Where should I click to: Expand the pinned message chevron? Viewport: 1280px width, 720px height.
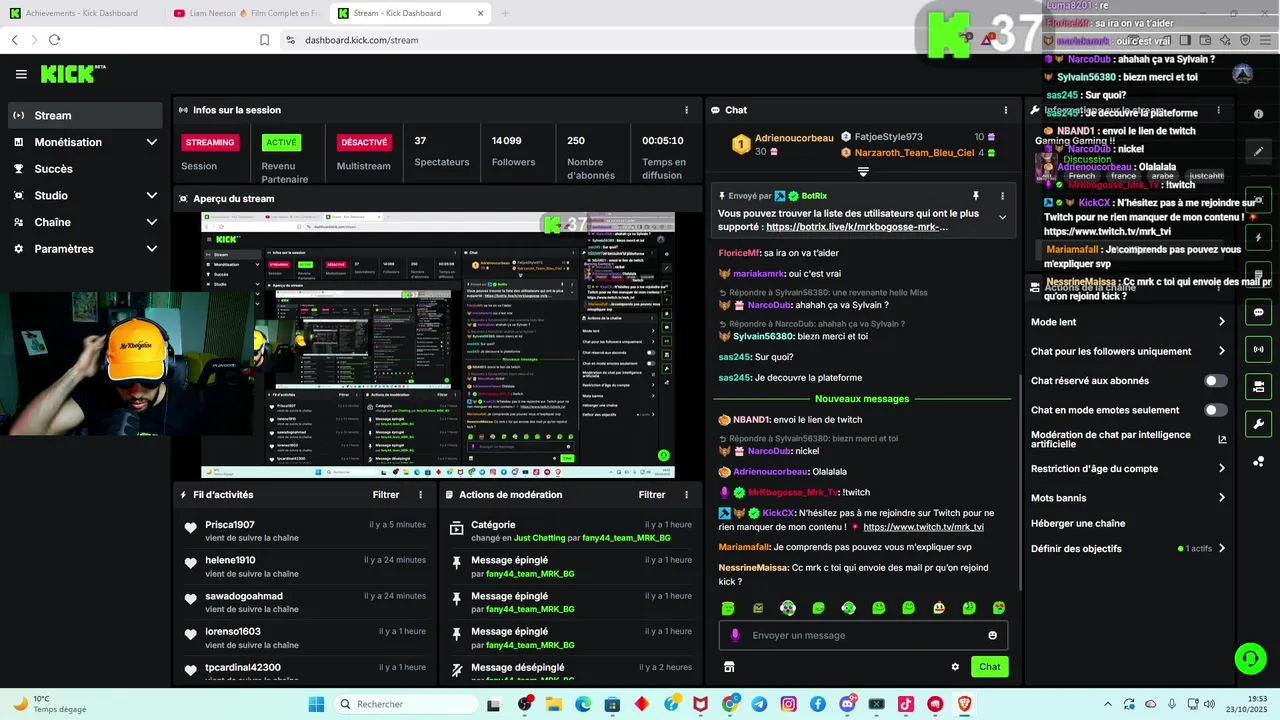click(x=1003, y=217)
